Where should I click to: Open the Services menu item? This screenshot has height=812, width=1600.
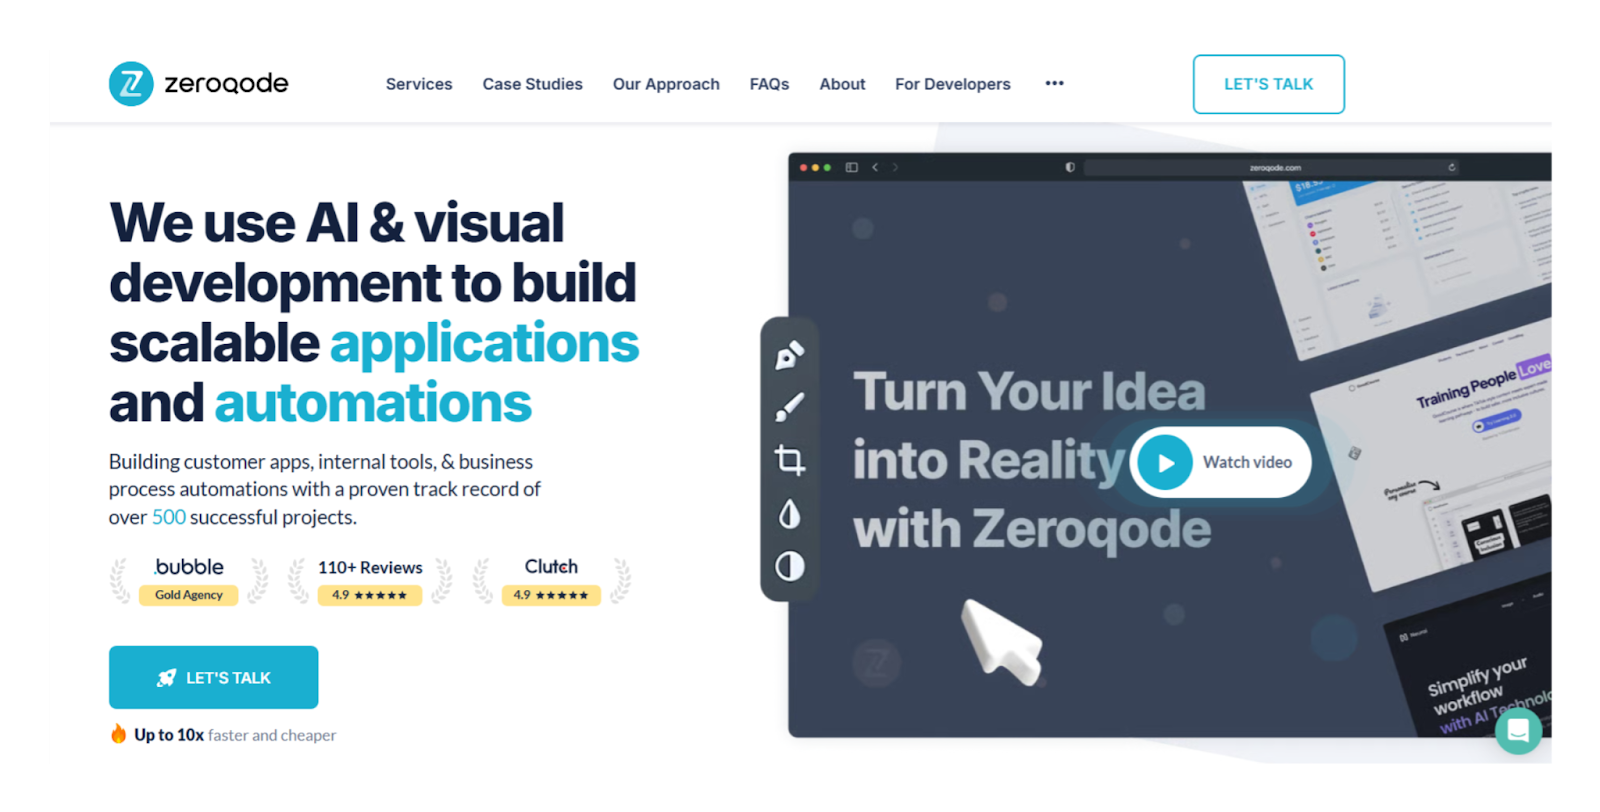pos(419,84)
